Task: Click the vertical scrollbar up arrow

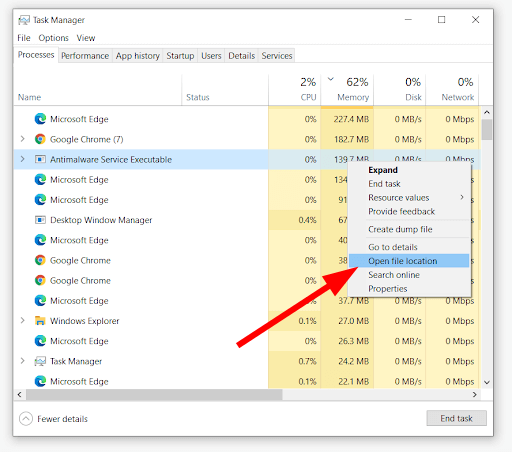Action: [x=487, y=112]
